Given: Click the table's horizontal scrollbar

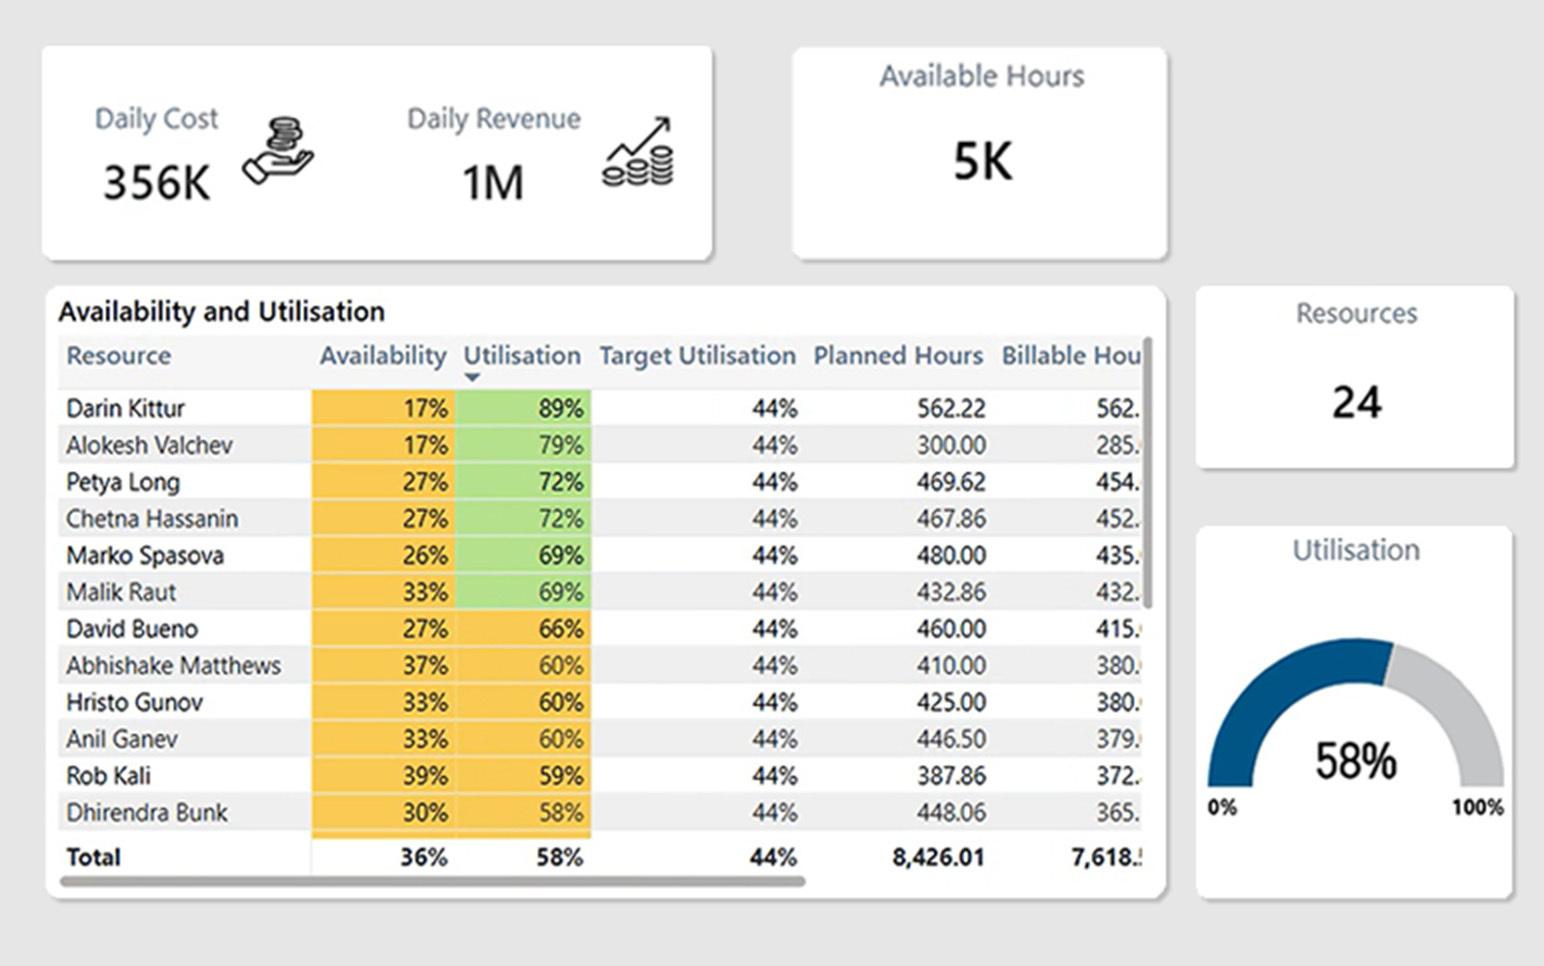Looking at the screenshot, I should click(432, 882).
